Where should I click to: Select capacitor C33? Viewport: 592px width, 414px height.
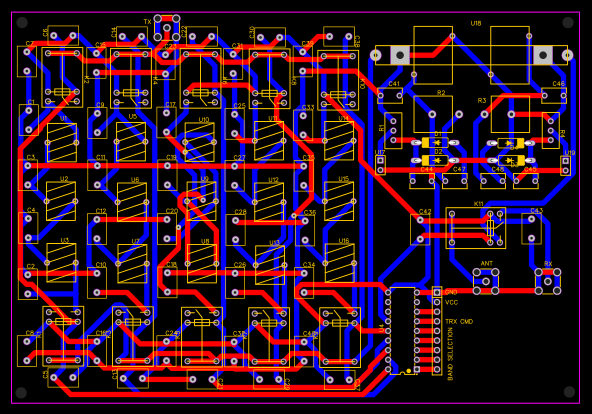[x=303, y=125]
